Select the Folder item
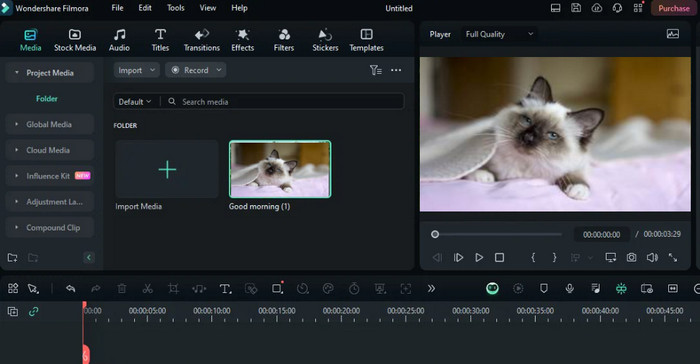The width and height of the screenshot is (700, 364). coord(47,99)
